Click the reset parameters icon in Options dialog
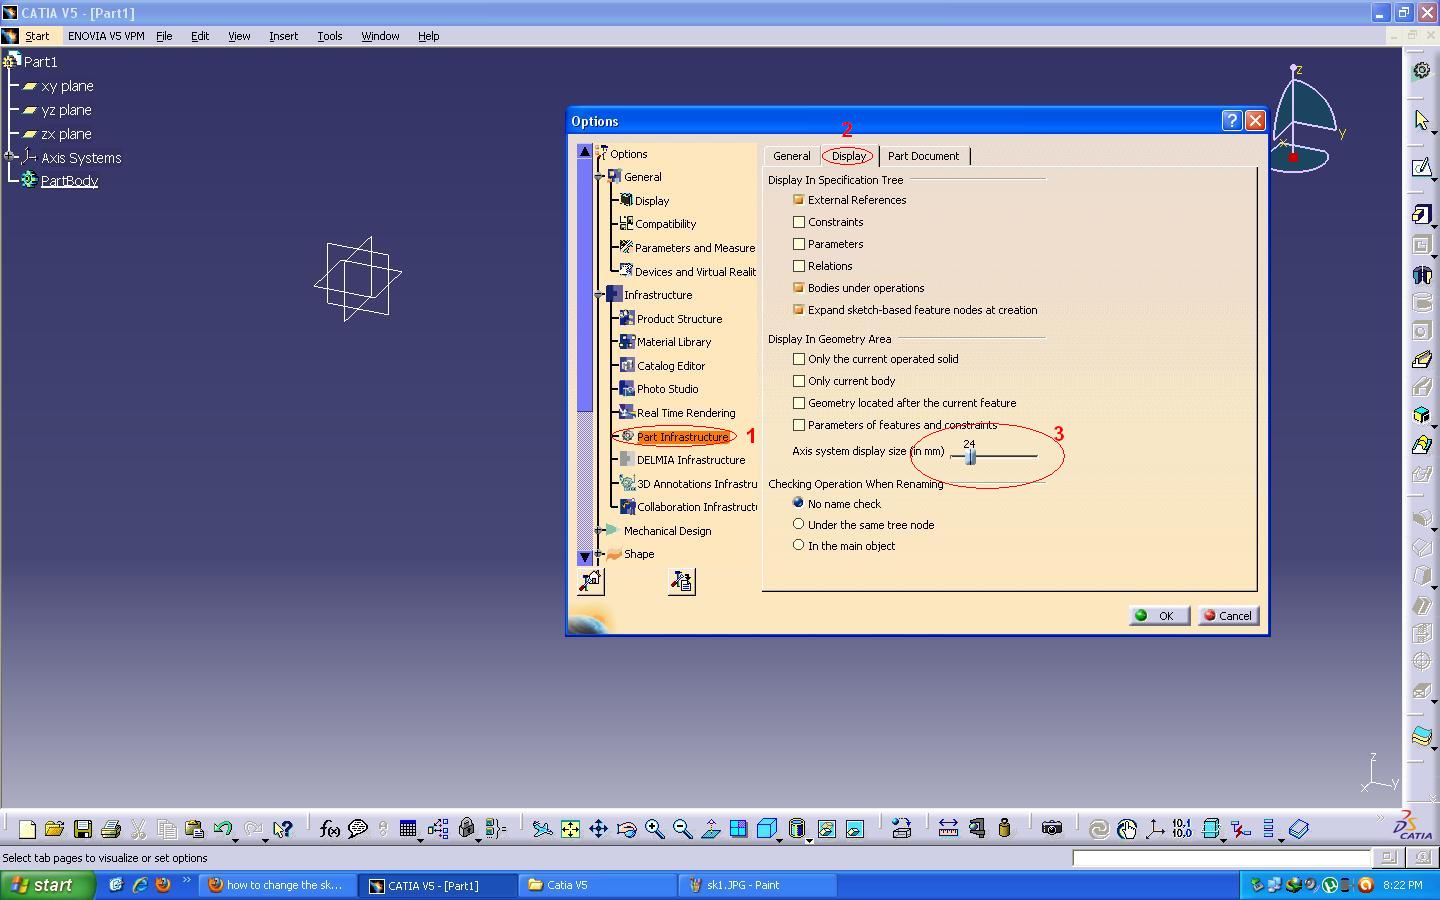 coord(591,581)
